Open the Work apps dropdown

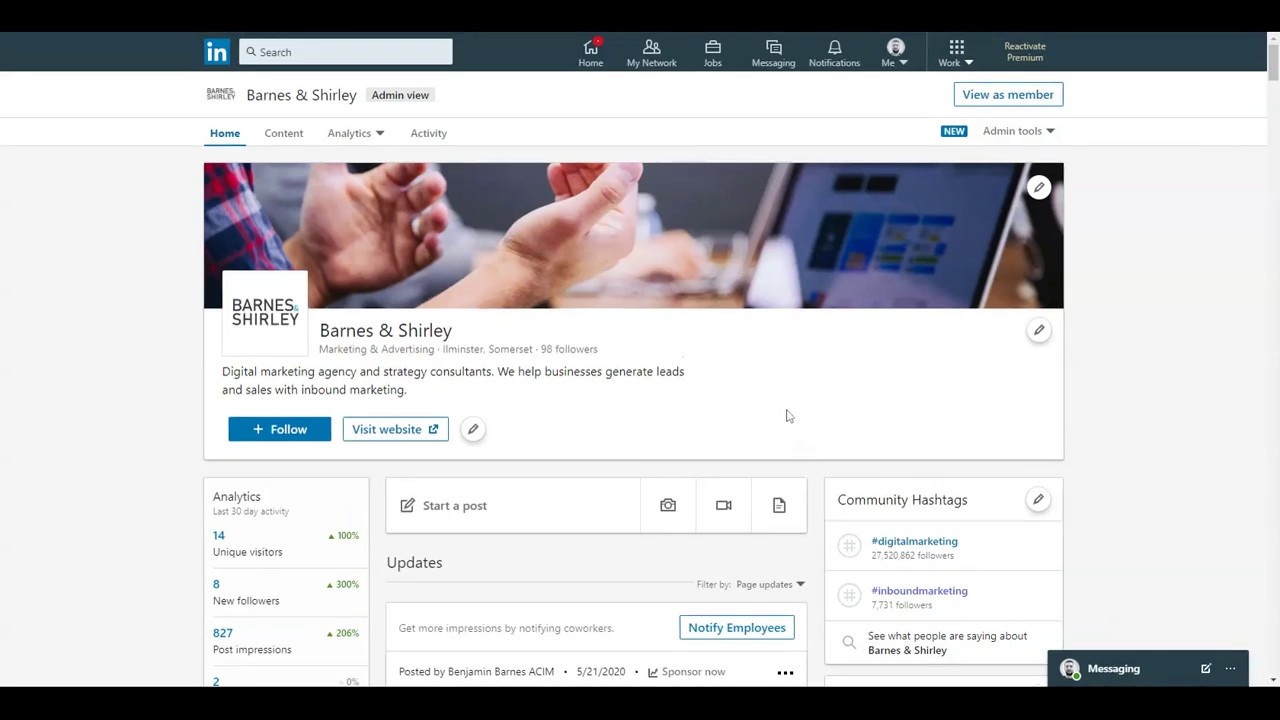[956, 53]
